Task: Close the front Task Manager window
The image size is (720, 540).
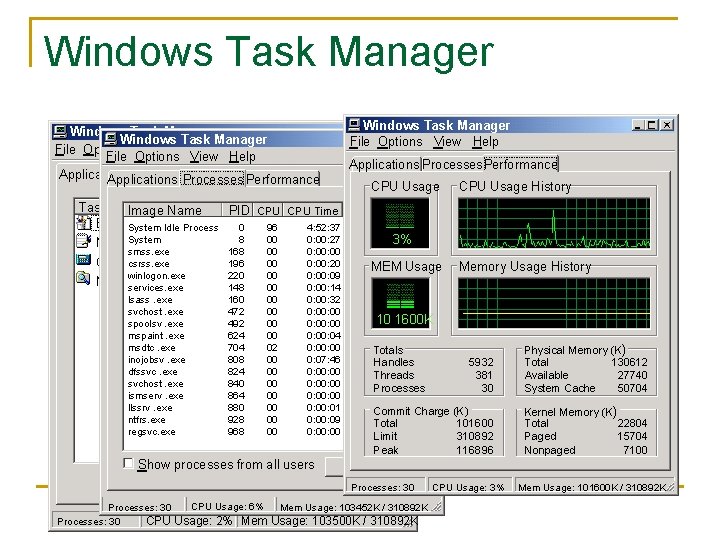Action: click(668, 125)
